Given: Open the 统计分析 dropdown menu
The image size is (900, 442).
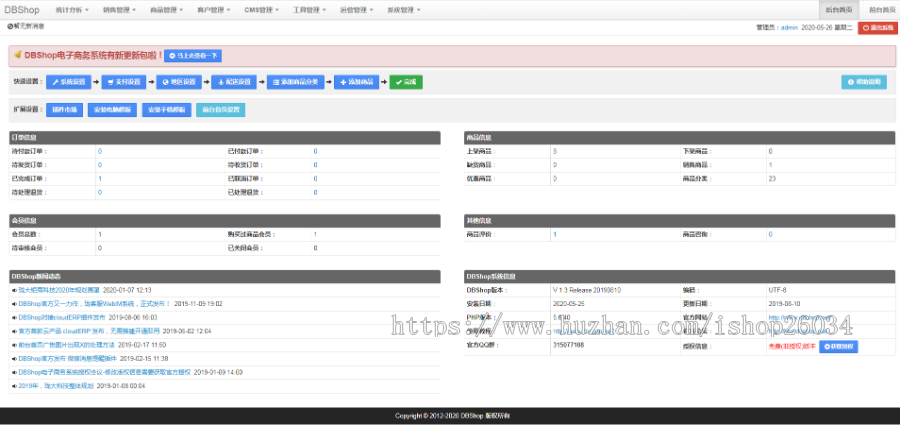Looking at the screenshot, I should point(72,10).
